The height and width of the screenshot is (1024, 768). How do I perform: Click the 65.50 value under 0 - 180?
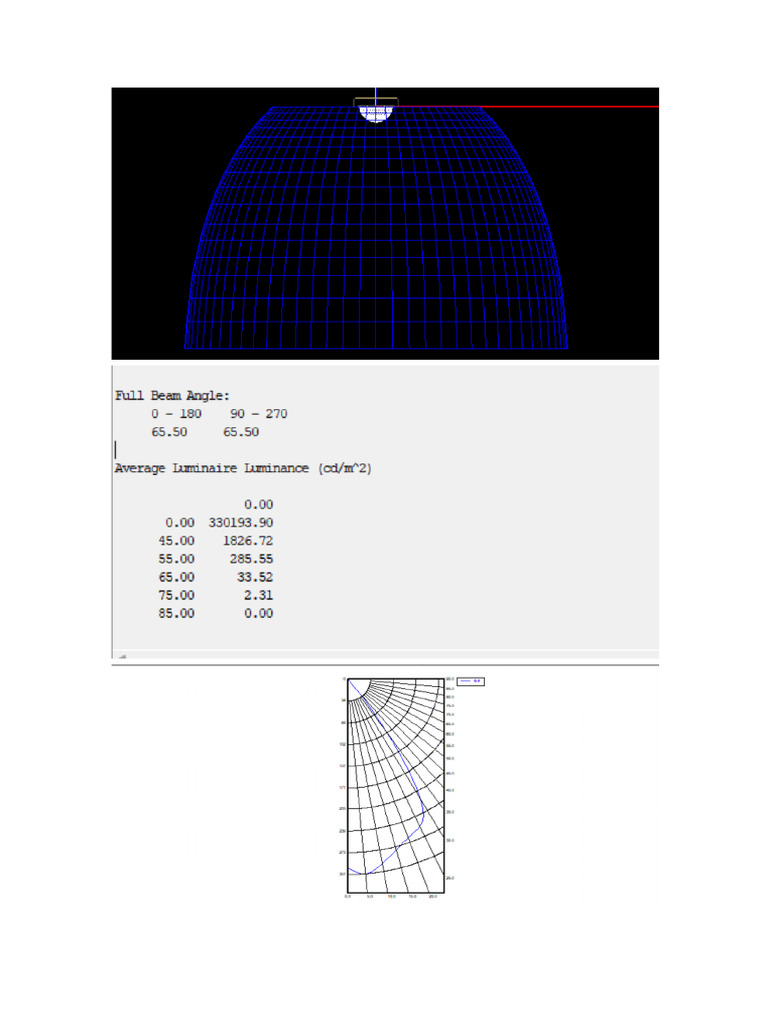coord(169,432)
